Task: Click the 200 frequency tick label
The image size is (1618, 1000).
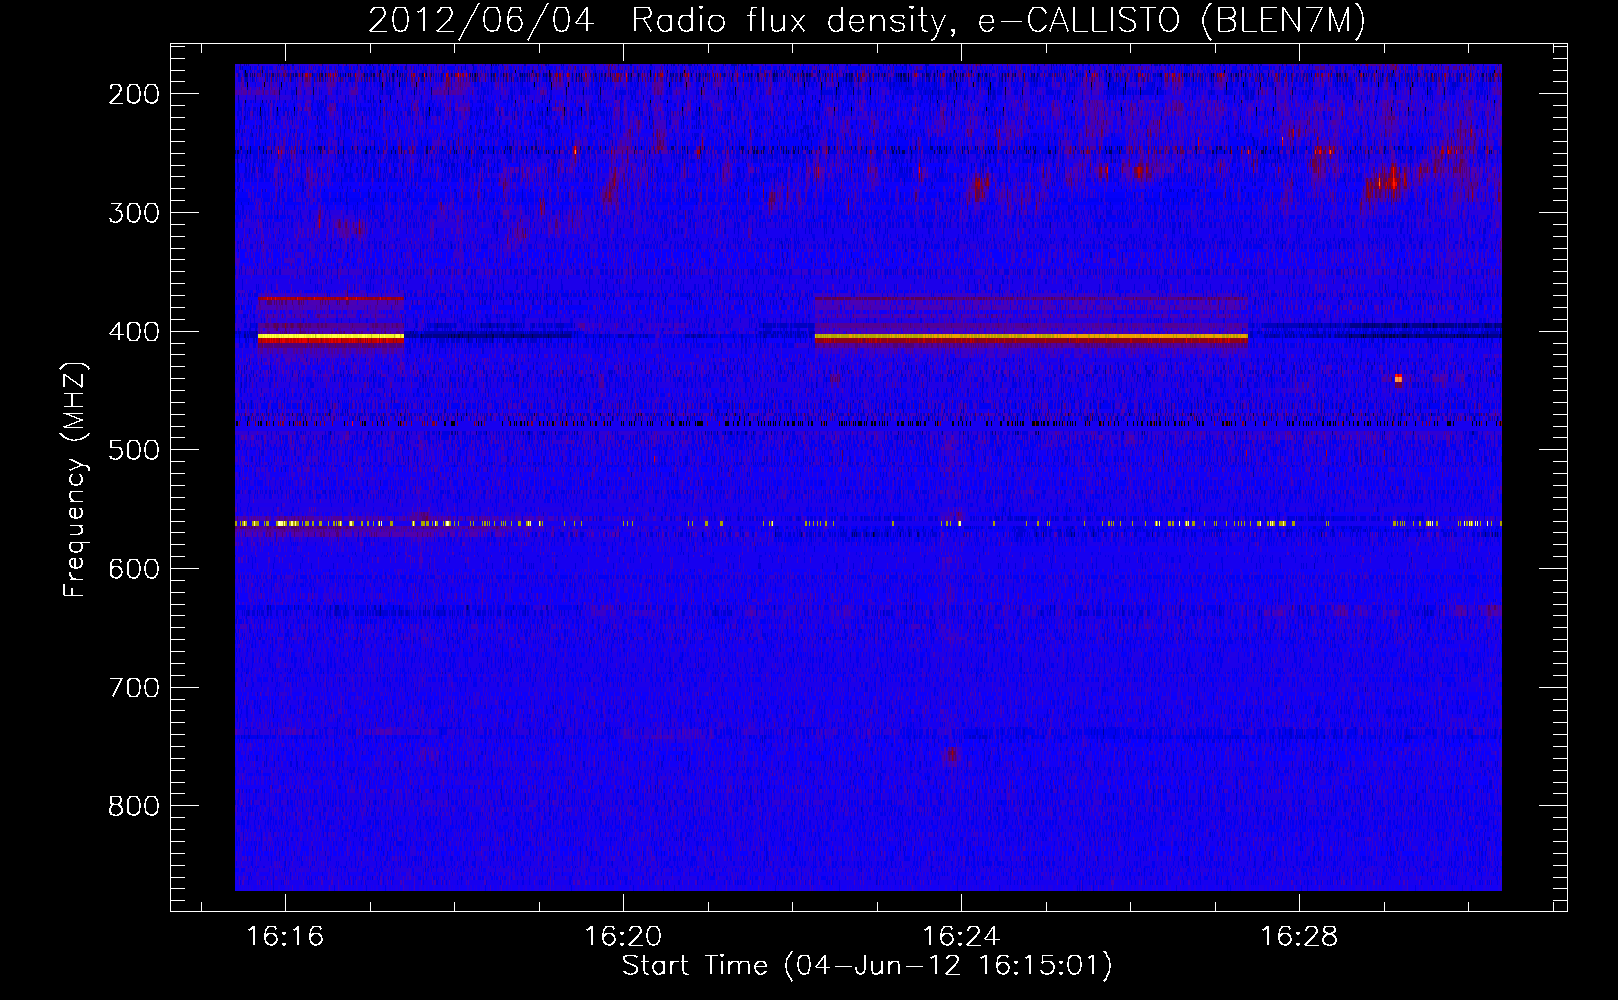Action: coord(133,94)
